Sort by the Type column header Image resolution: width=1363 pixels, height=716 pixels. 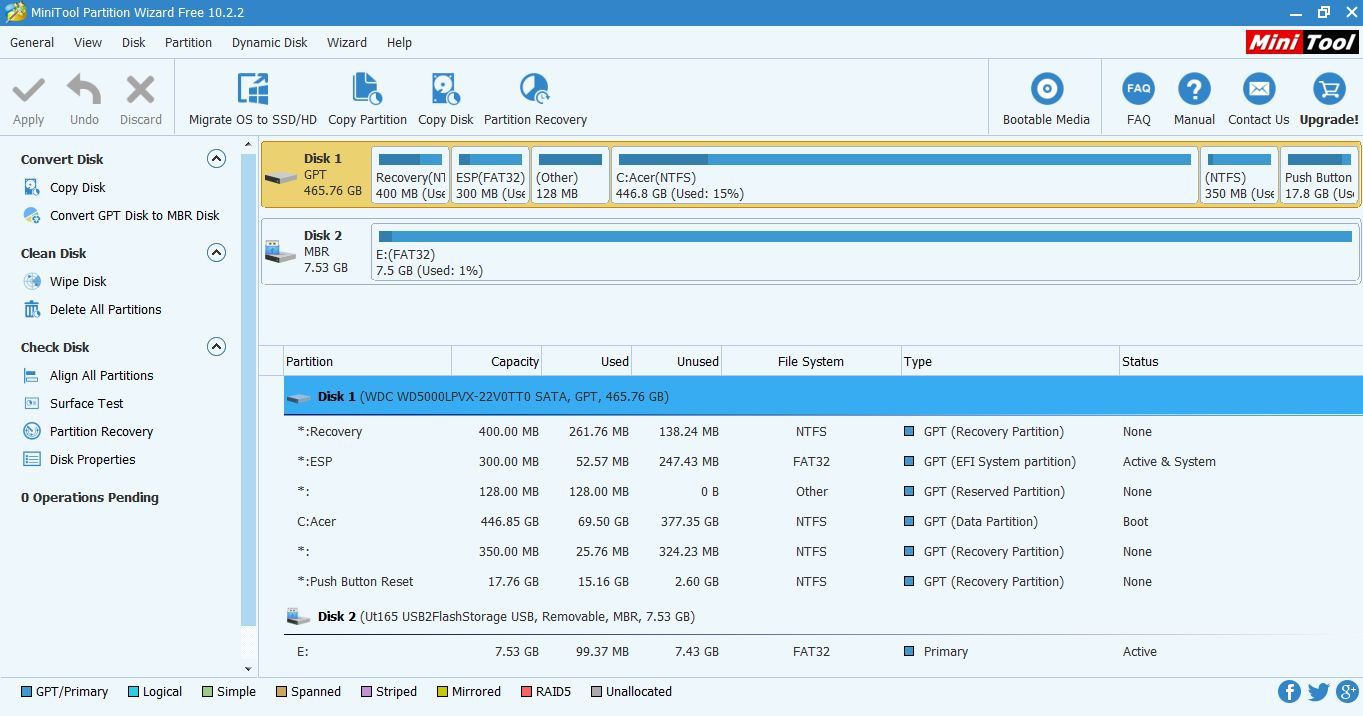coord(1010,361)
